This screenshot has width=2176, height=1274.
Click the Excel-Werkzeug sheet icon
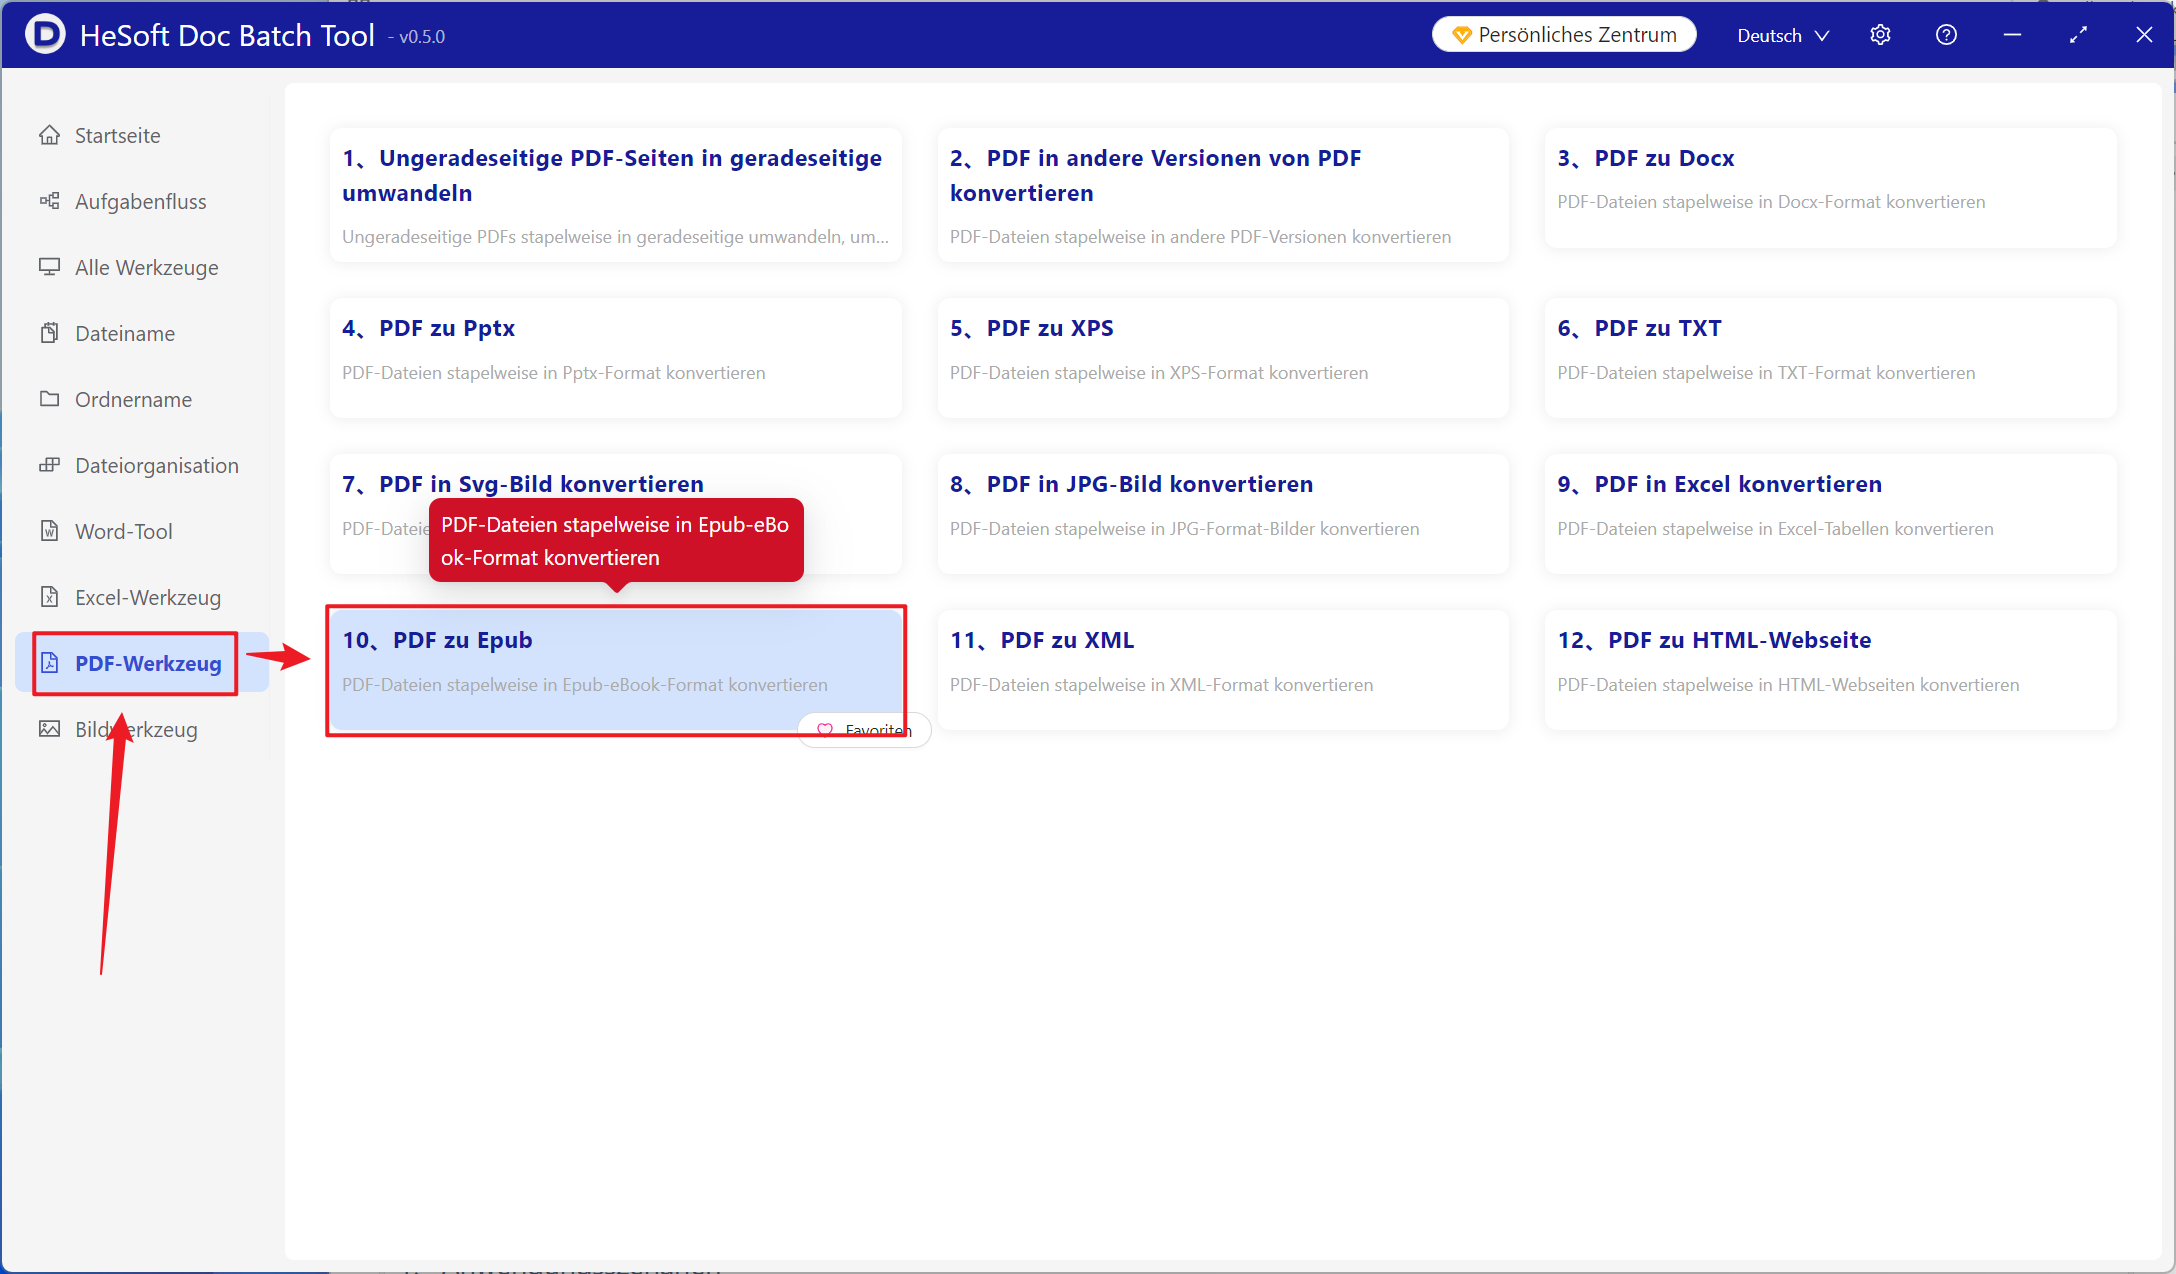point(49,597)
